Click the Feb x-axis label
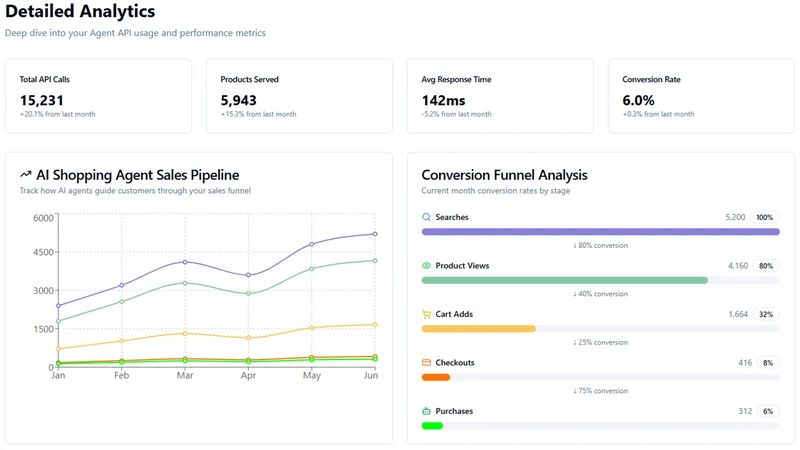Image resolution: width=800 pixels, height=450 pixels. (121, 376)
